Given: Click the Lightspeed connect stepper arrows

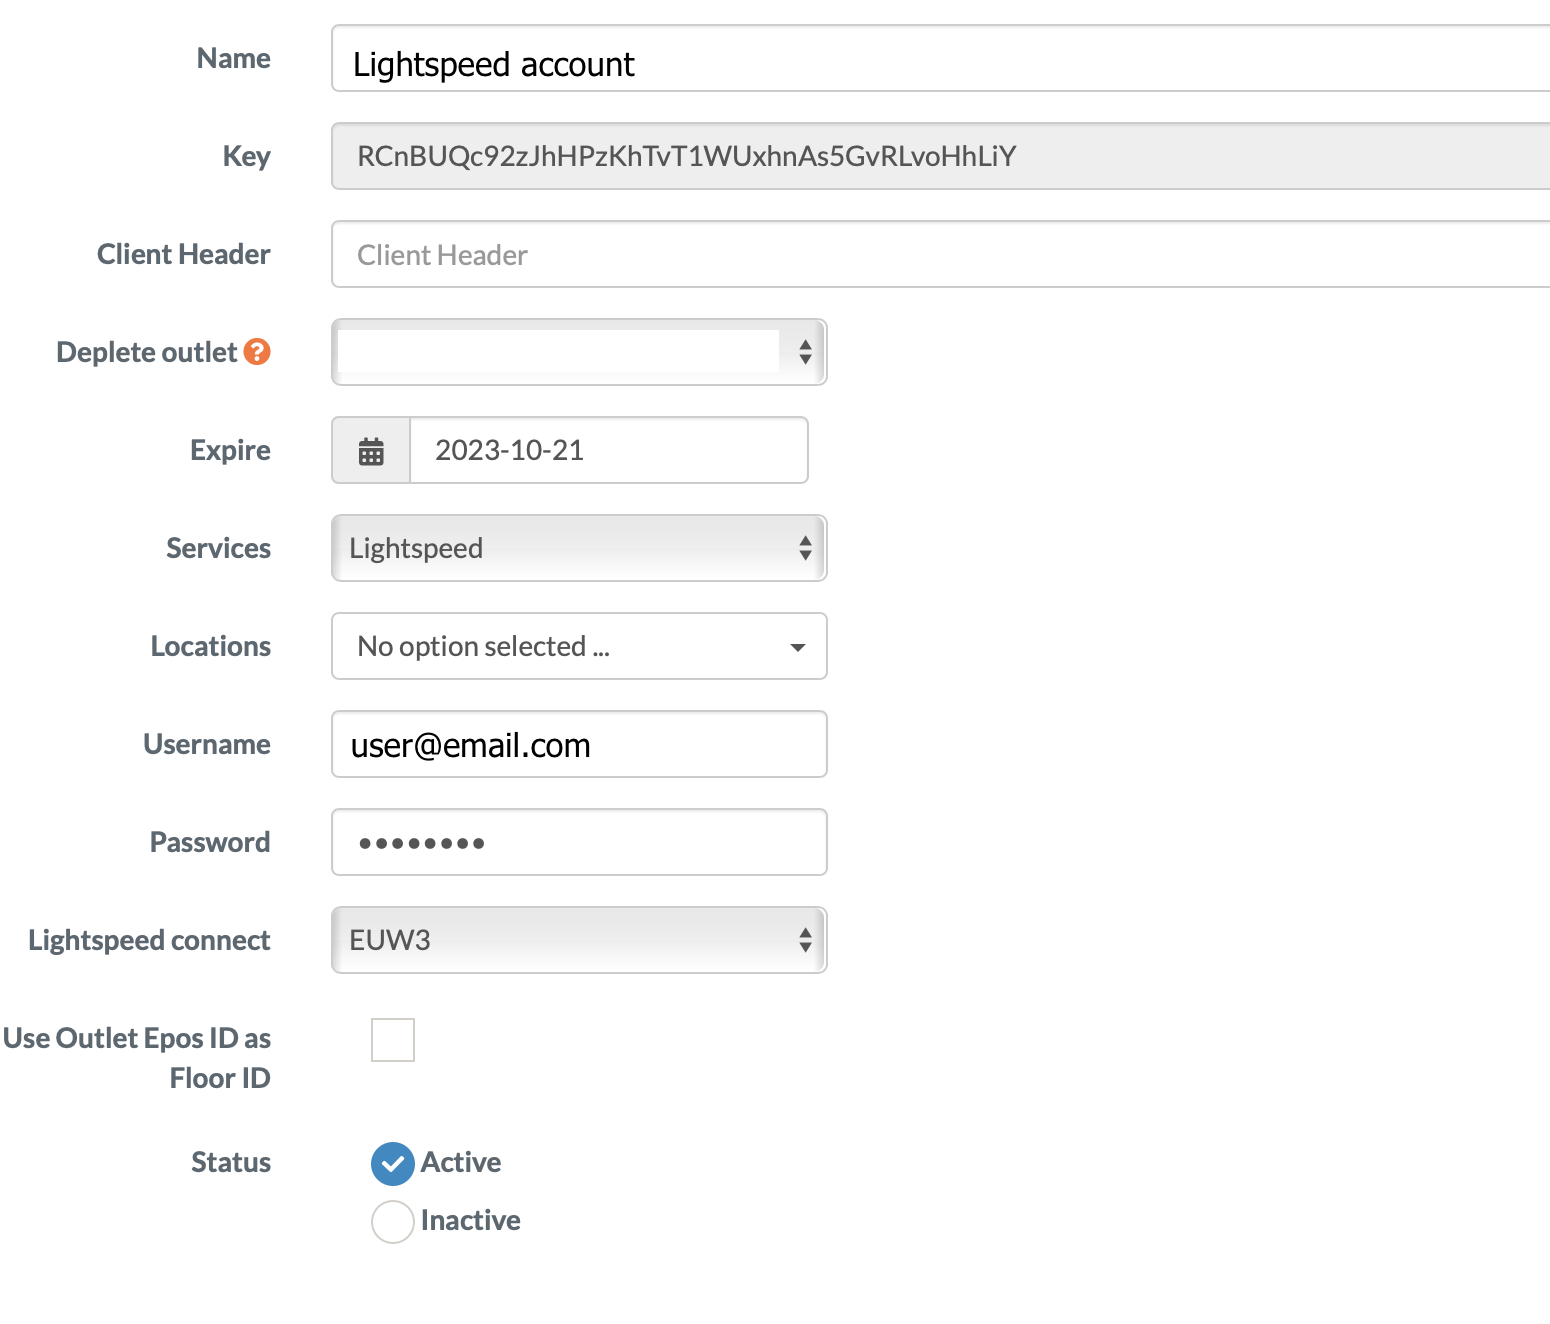Looking at the screenshot, I should [x=806, y=939].
